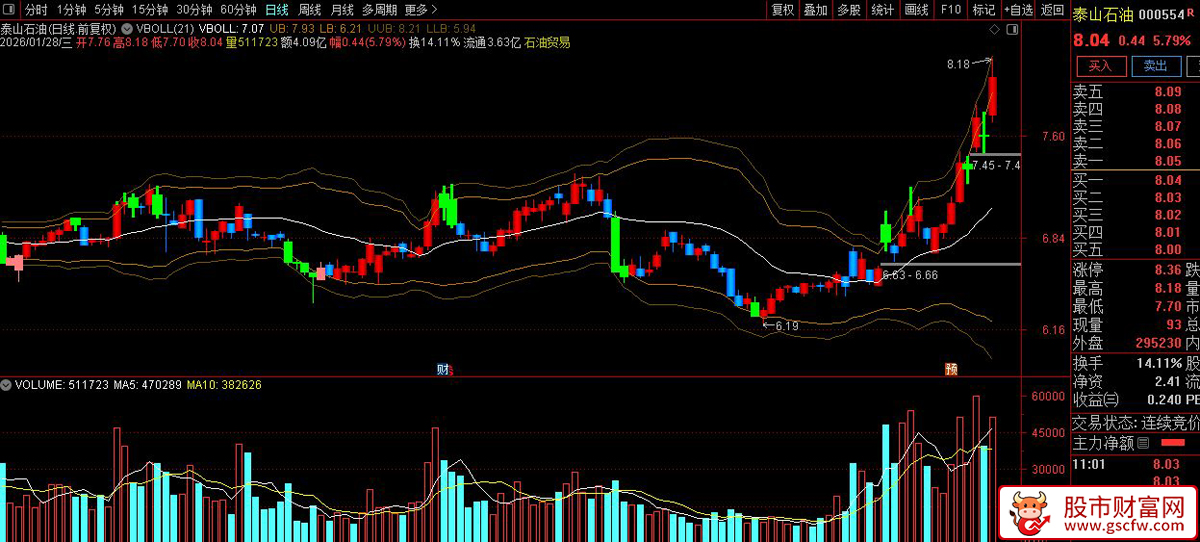Screen dimensions: 1200x542
Task: Activate the 画线 drawing tool
Action: [917, 10]
